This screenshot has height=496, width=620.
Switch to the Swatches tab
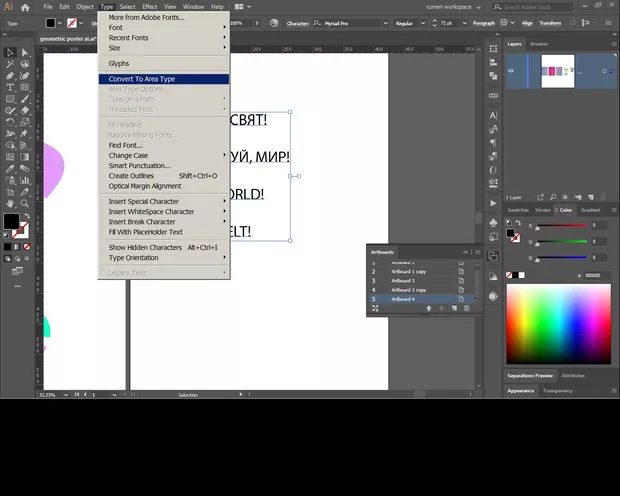click(518, 210)
